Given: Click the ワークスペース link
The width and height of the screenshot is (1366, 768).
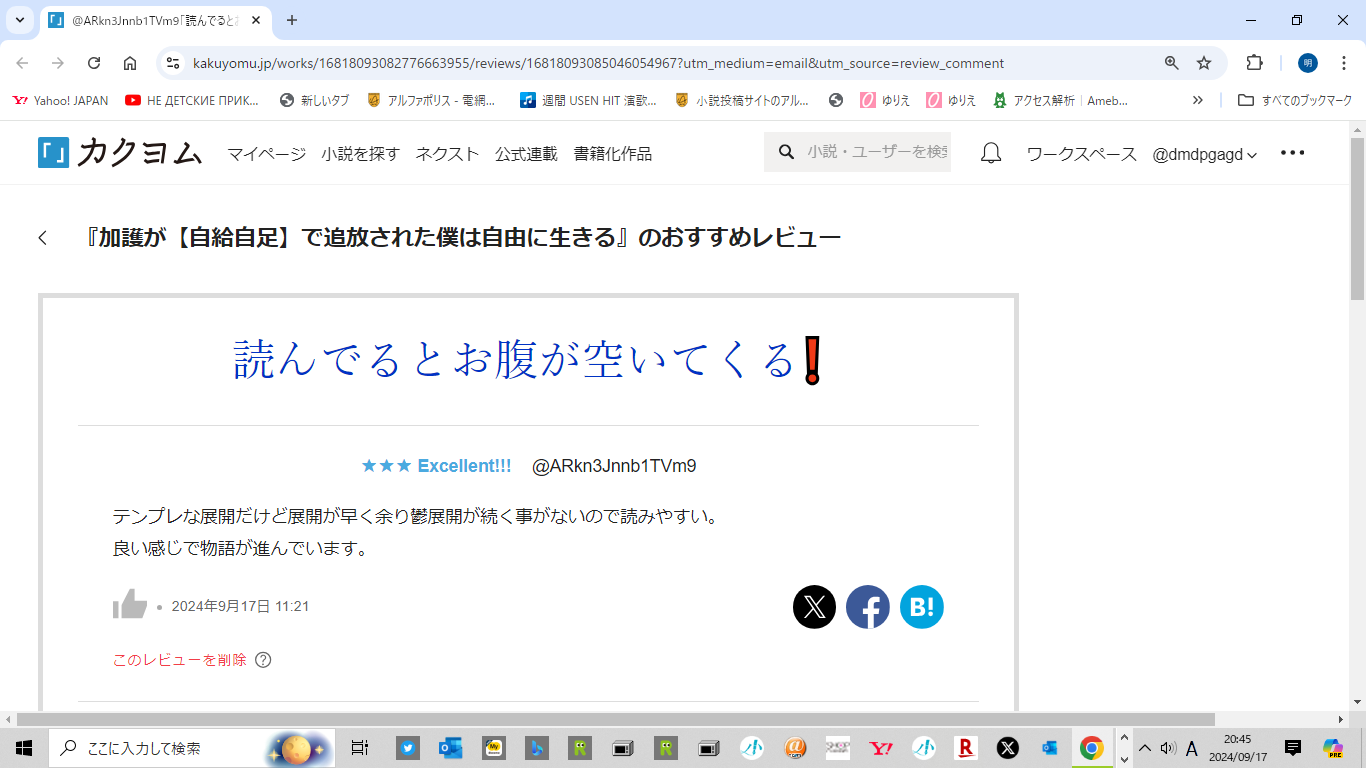Looking at the screenshot, I should (x=1081, y=154).
